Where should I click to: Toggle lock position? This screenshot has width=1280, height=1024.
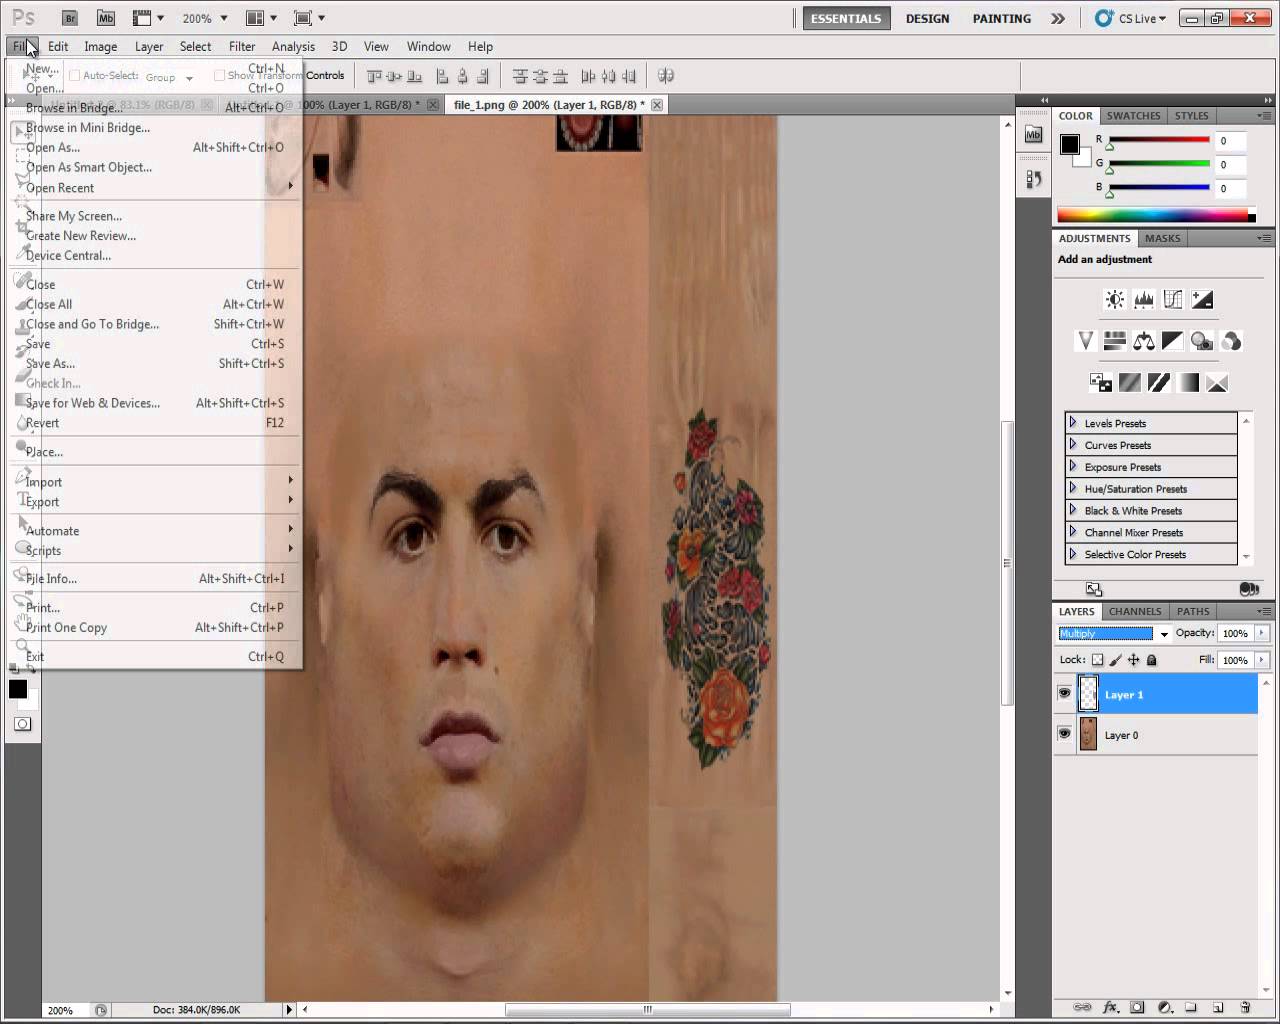pos(1134,660)
